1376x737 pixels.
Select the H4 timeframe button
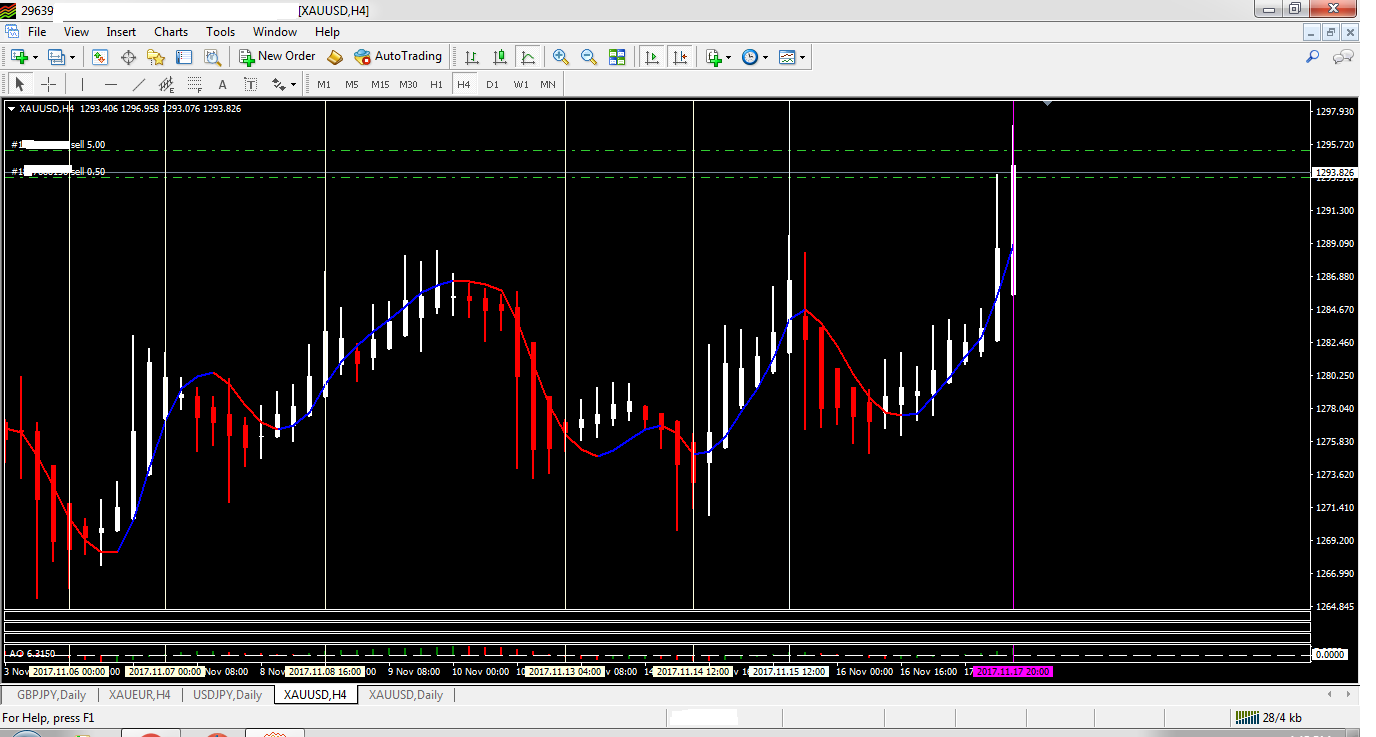[x=464, y=84]
